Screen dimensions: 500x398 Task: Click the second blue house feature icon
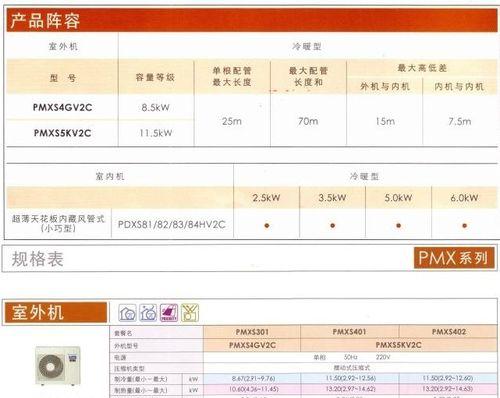[148, 313]
